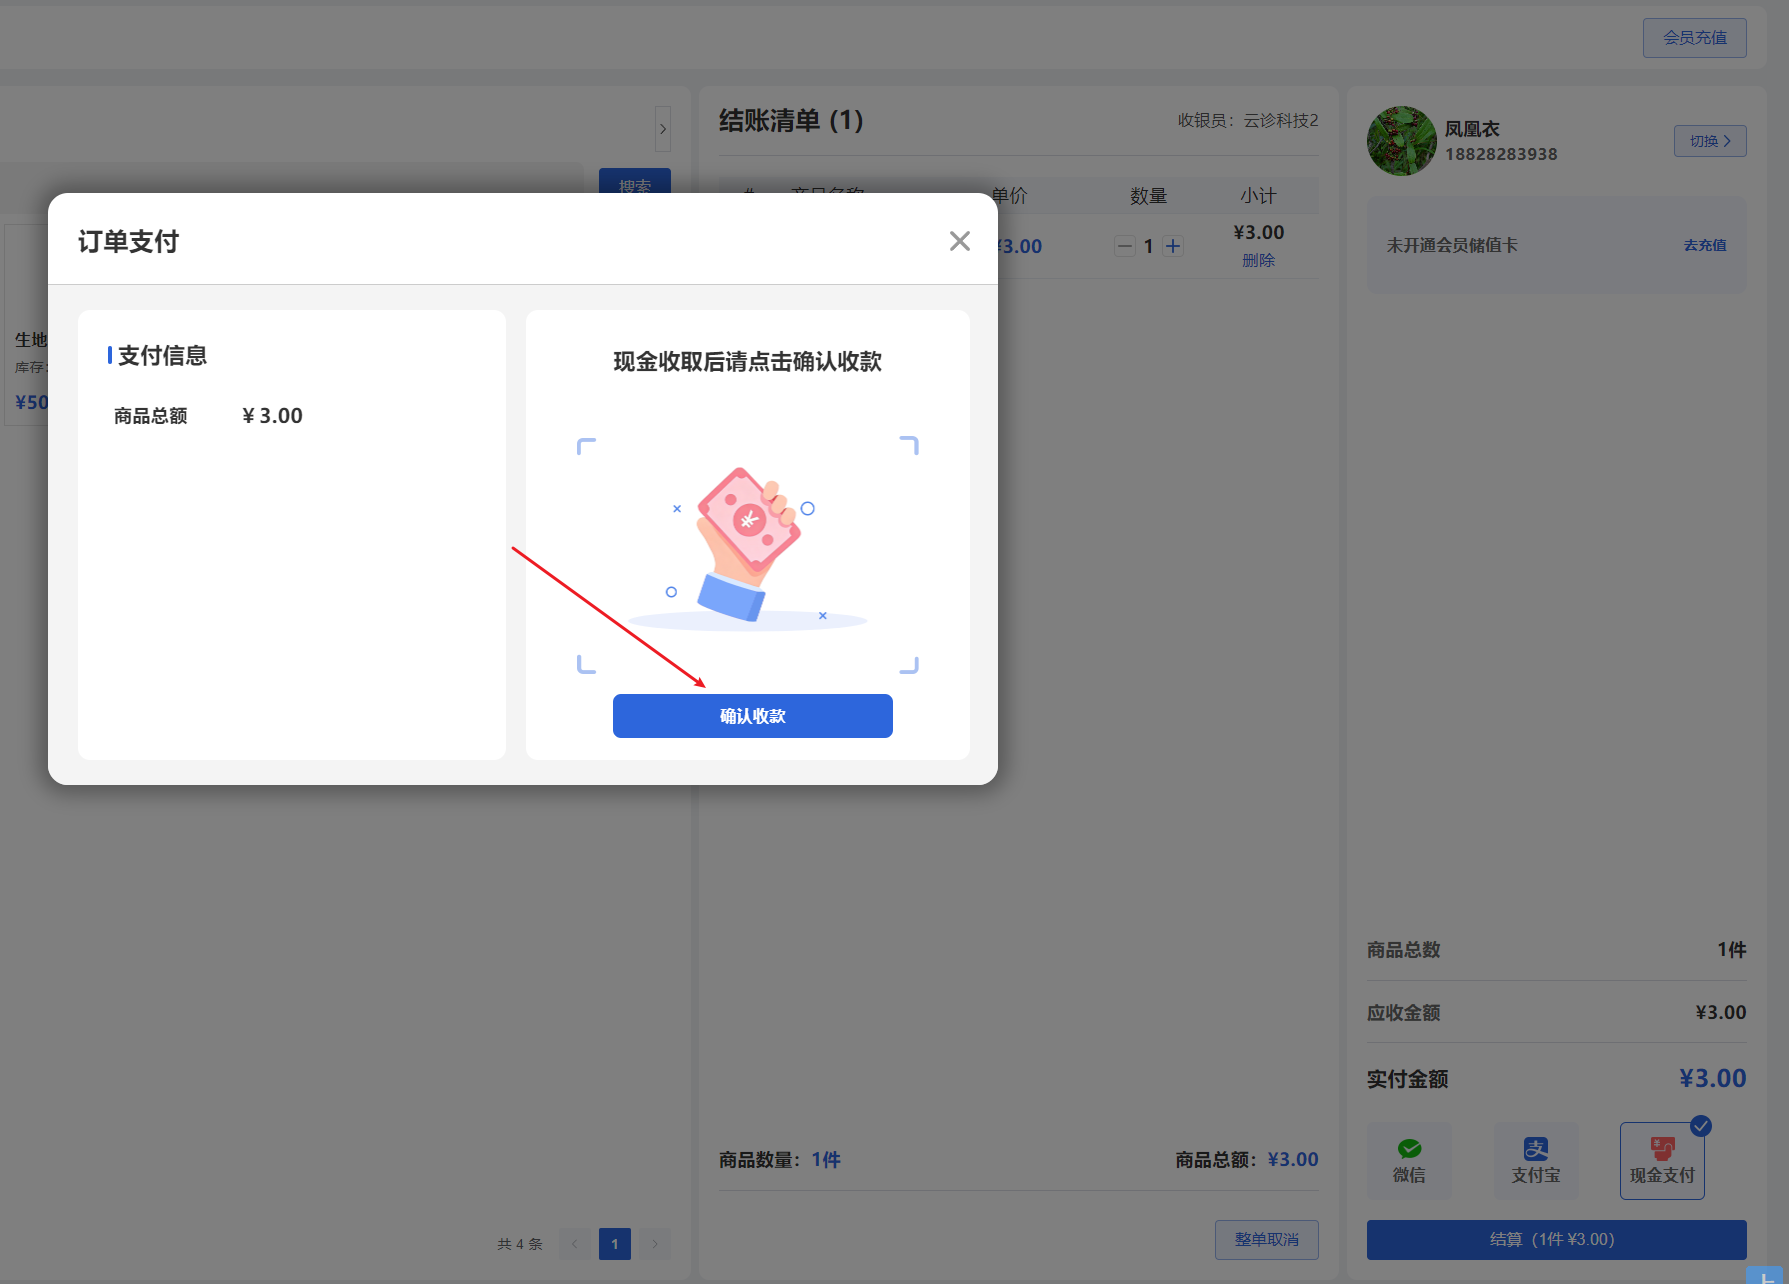Close the 订单支付 payment dialog

tap(959, 240)
